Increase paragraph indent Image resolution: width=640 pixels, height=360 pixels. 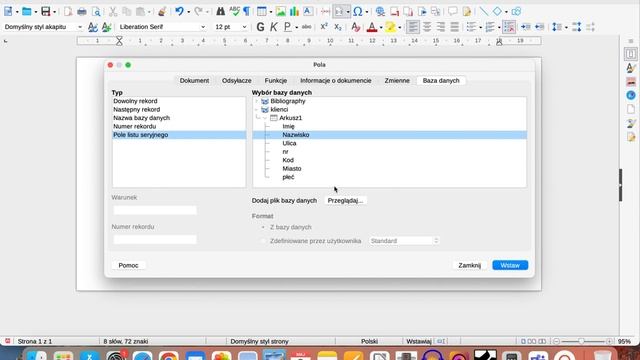[x=526, y=27]
